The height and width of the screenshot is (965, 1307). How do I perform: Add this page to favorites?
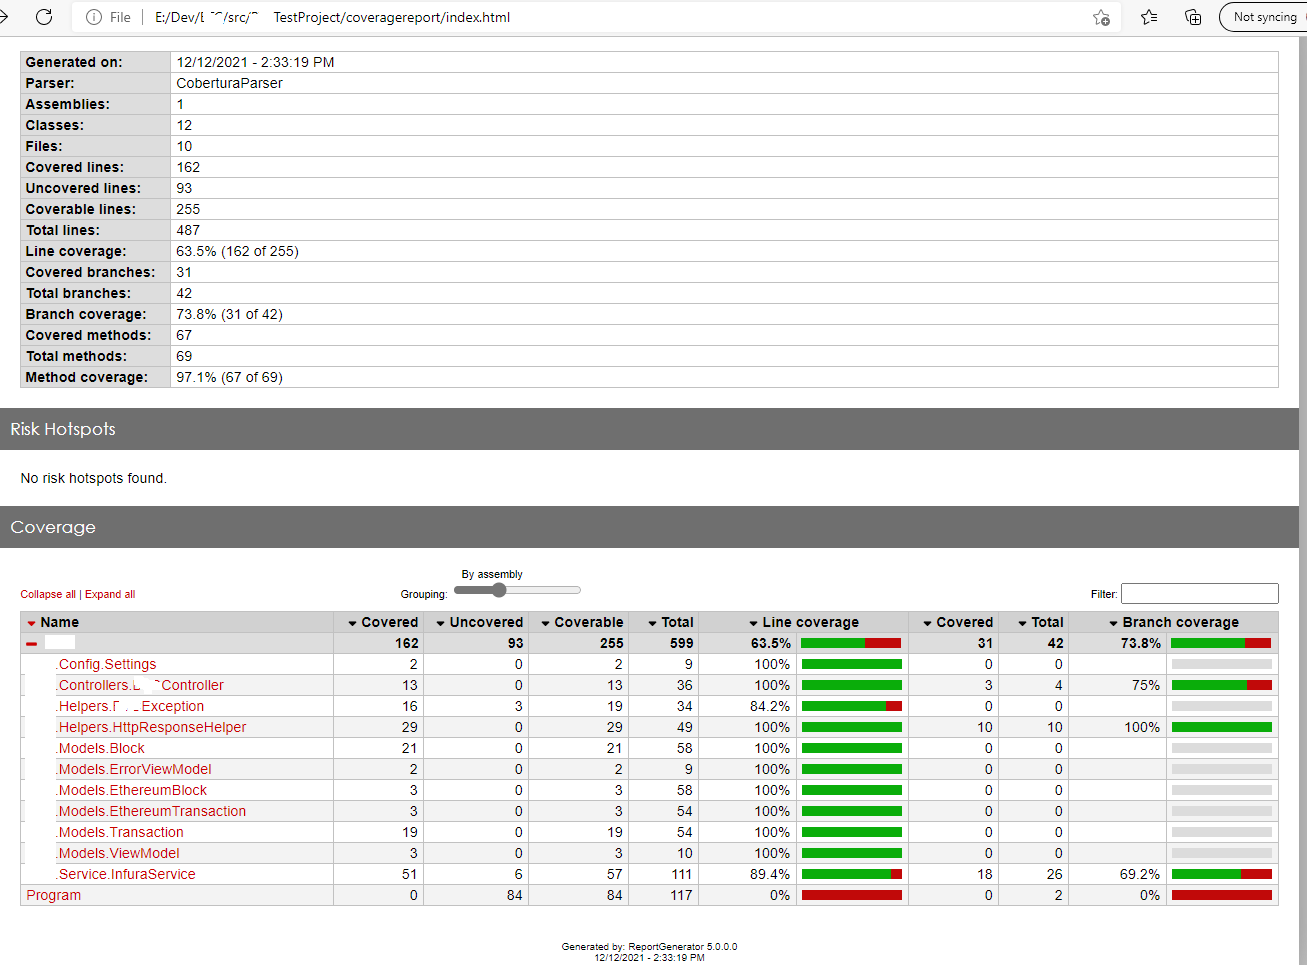(1101, 17)
